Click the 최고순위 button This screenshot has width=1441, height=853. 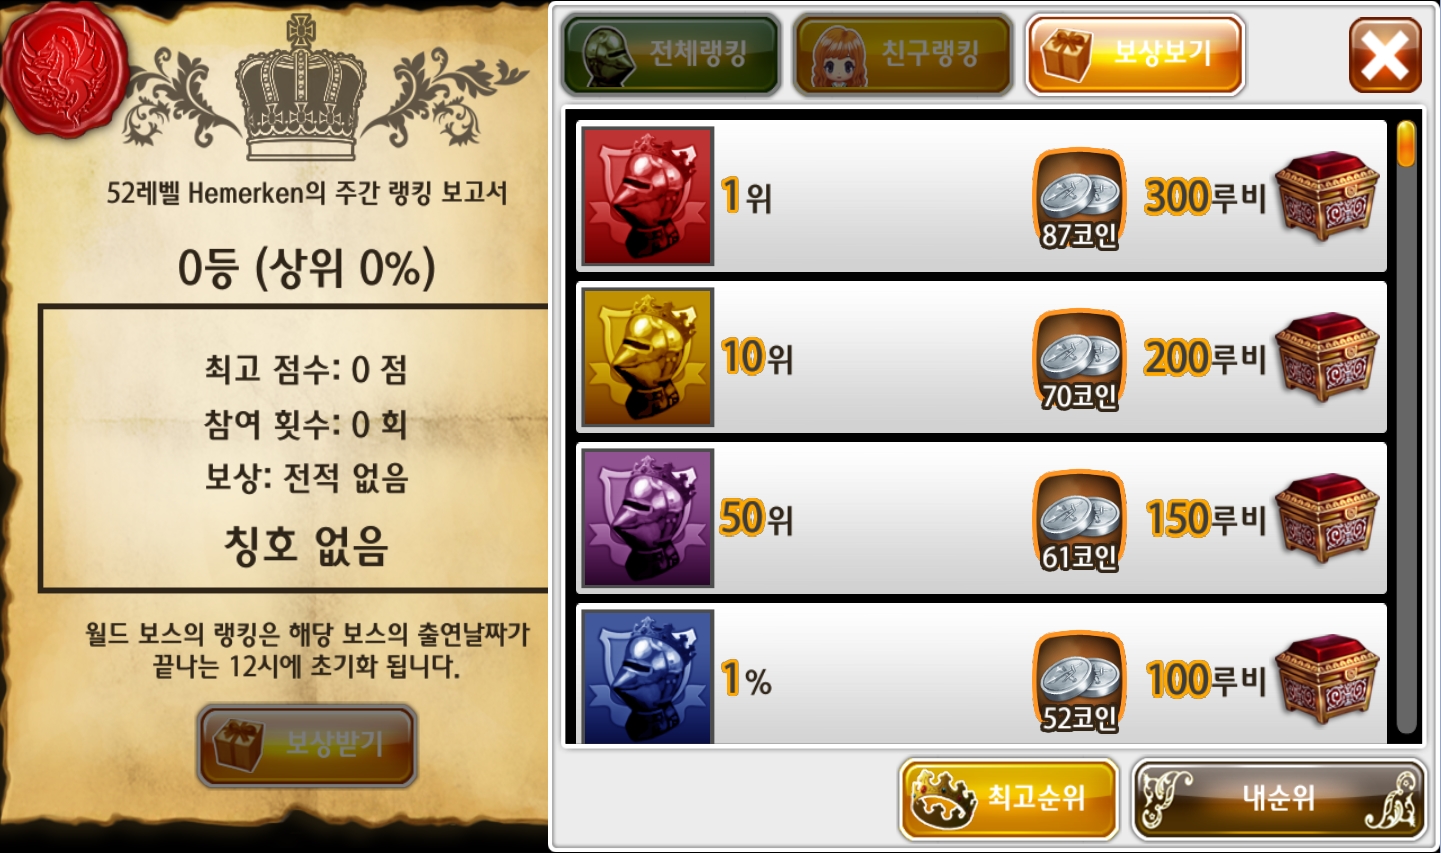click(x=1008, y=798)
